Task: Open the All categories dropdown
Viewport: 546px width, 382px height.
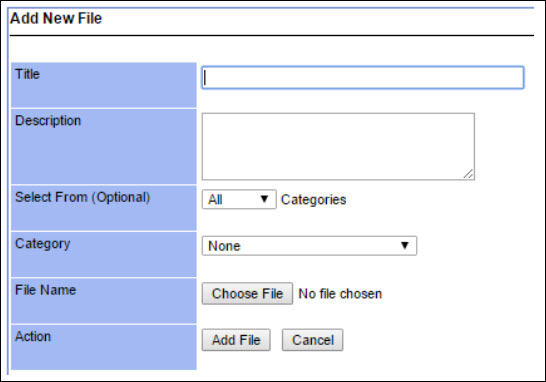Action: tap(239, 199)
